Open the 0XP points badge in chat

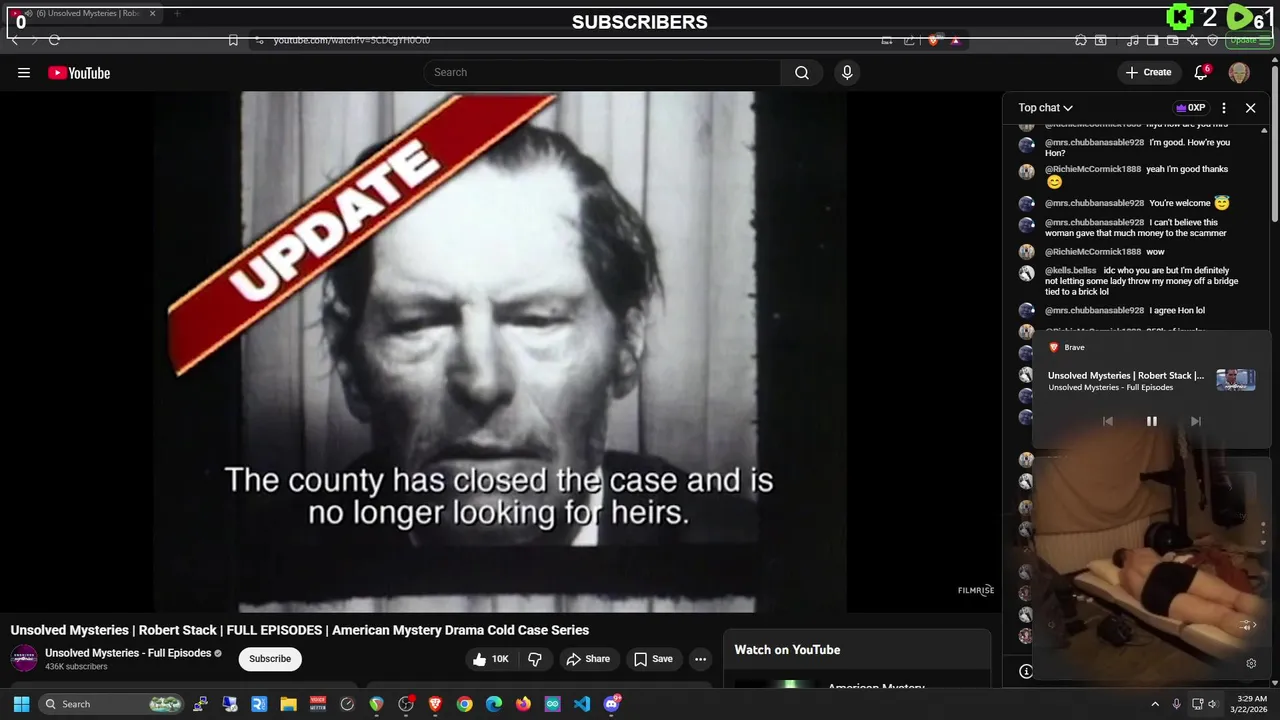tap(1190, 108)
